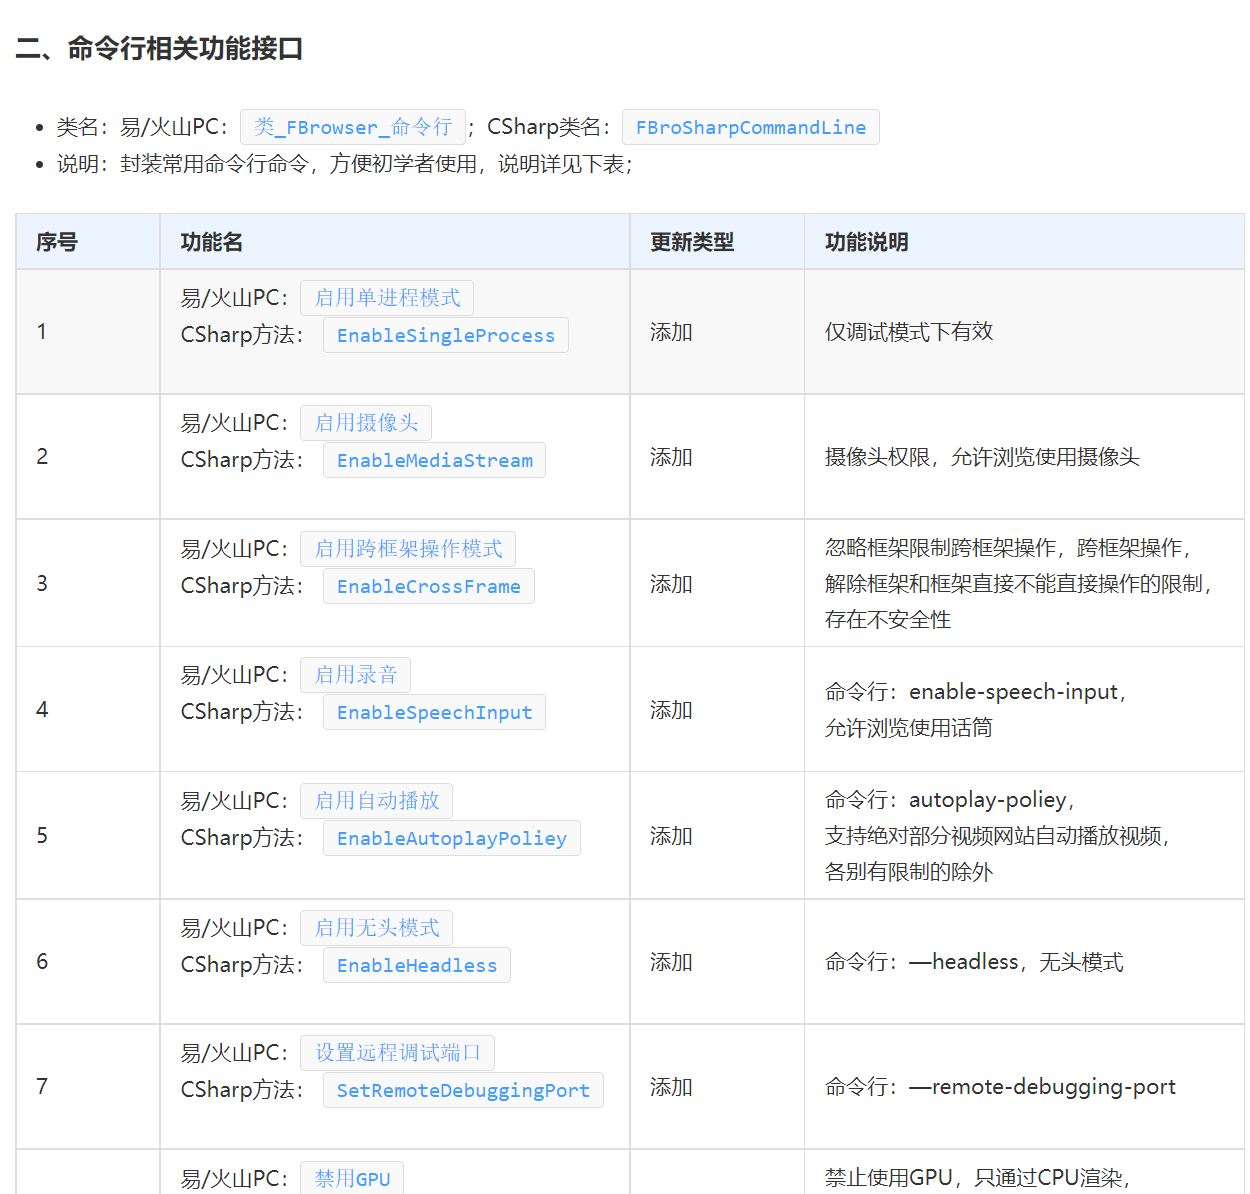Click the 禁用GPU code tag
Image resolution: width=1250 pixels, height=1194 pixels.
pos(352,1178)
